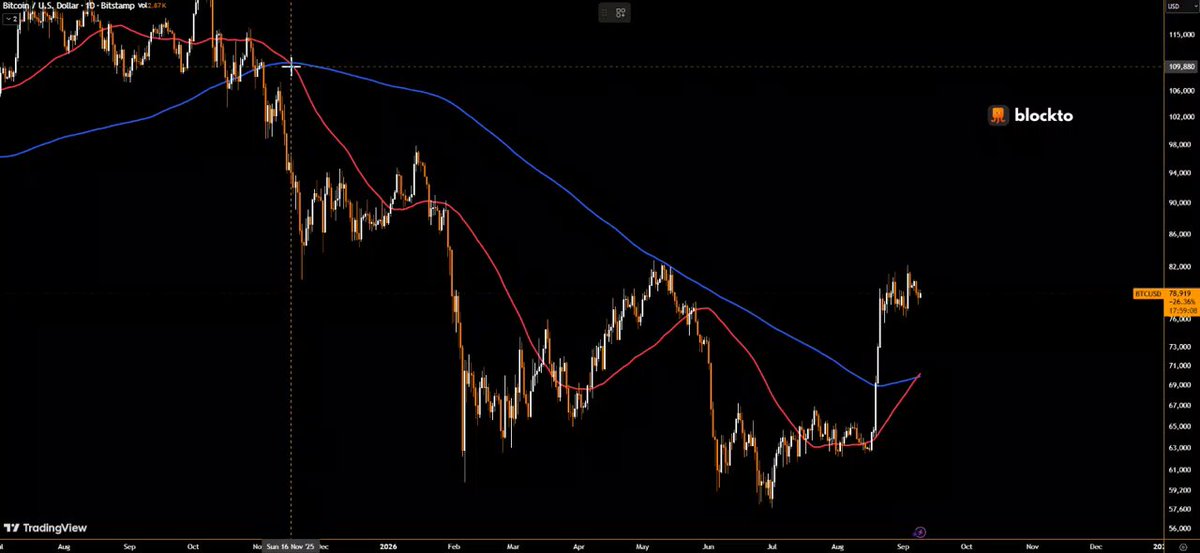Open chart settings gear on the time axis
Image resolution: width=1200 pixels, height=553 pixels.
click(1182, 547)
